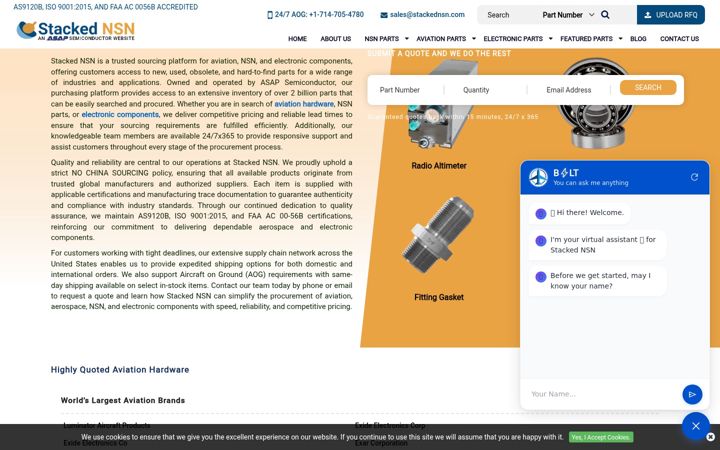720x450 pixels.
Task: Focus the Your Name chat input
Action: [x=602, y=394]
